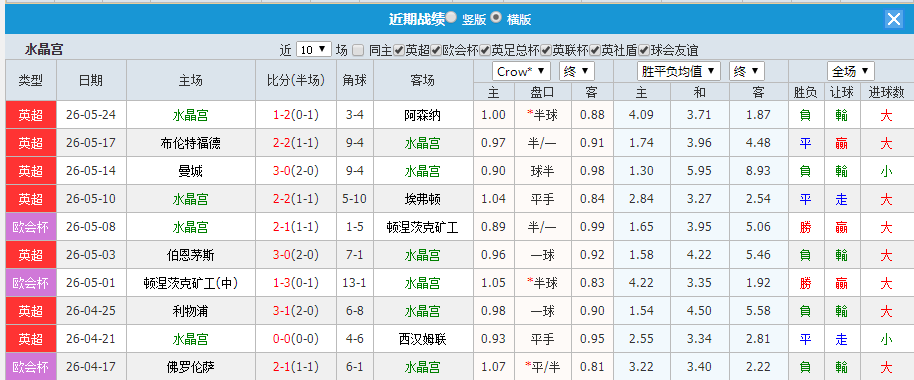Select the 横版 radio button
This screenshot has height=380, width=914.
(496, 17)
